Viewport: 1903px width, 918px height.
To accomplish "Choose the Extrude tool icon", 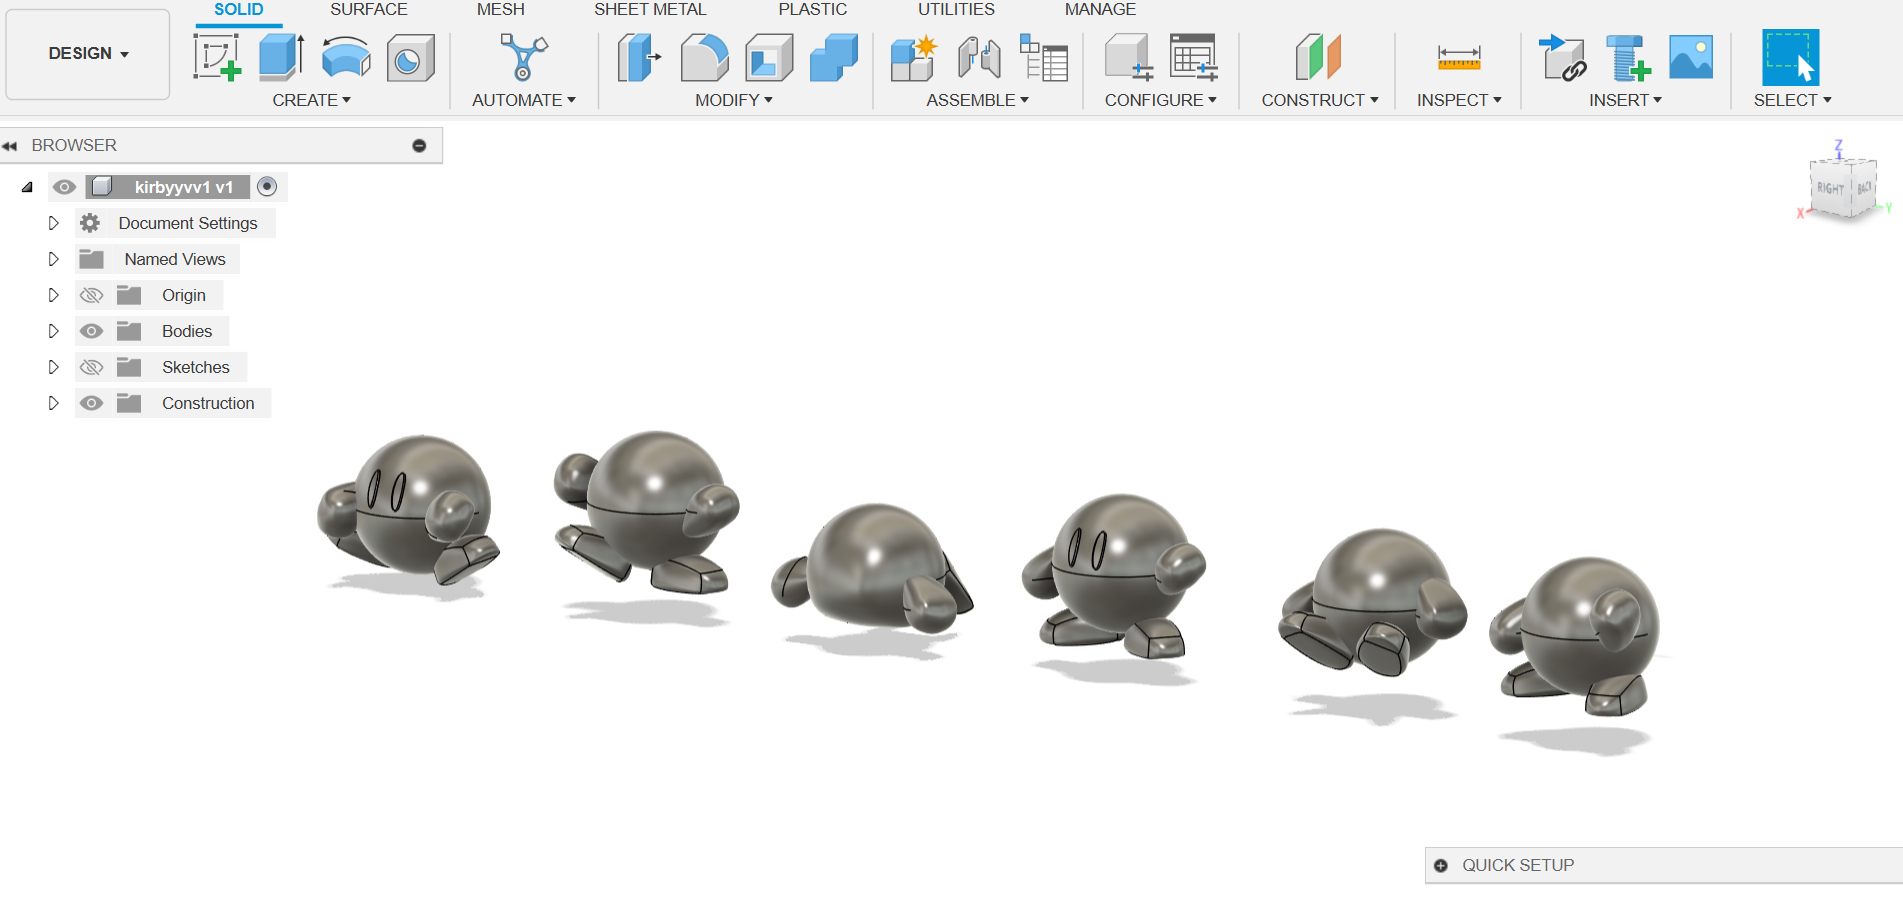I will [x=281, y=57].
